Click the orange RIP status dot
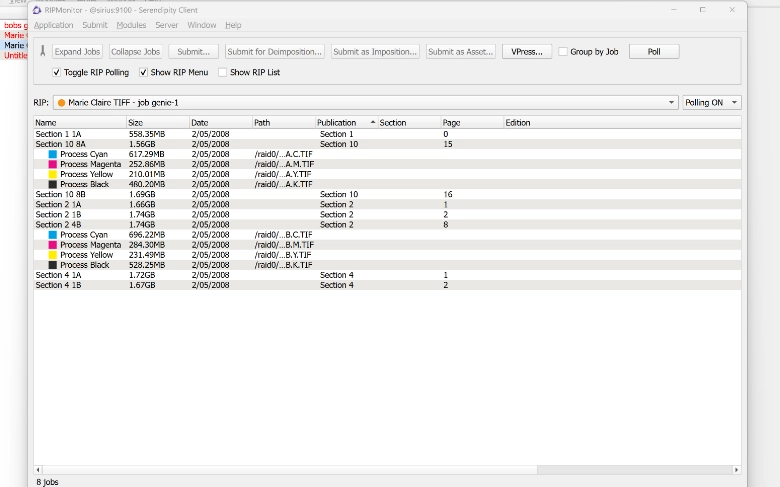Image resolution: width=780 pixels, height=487 pixels. click(61, 103)
